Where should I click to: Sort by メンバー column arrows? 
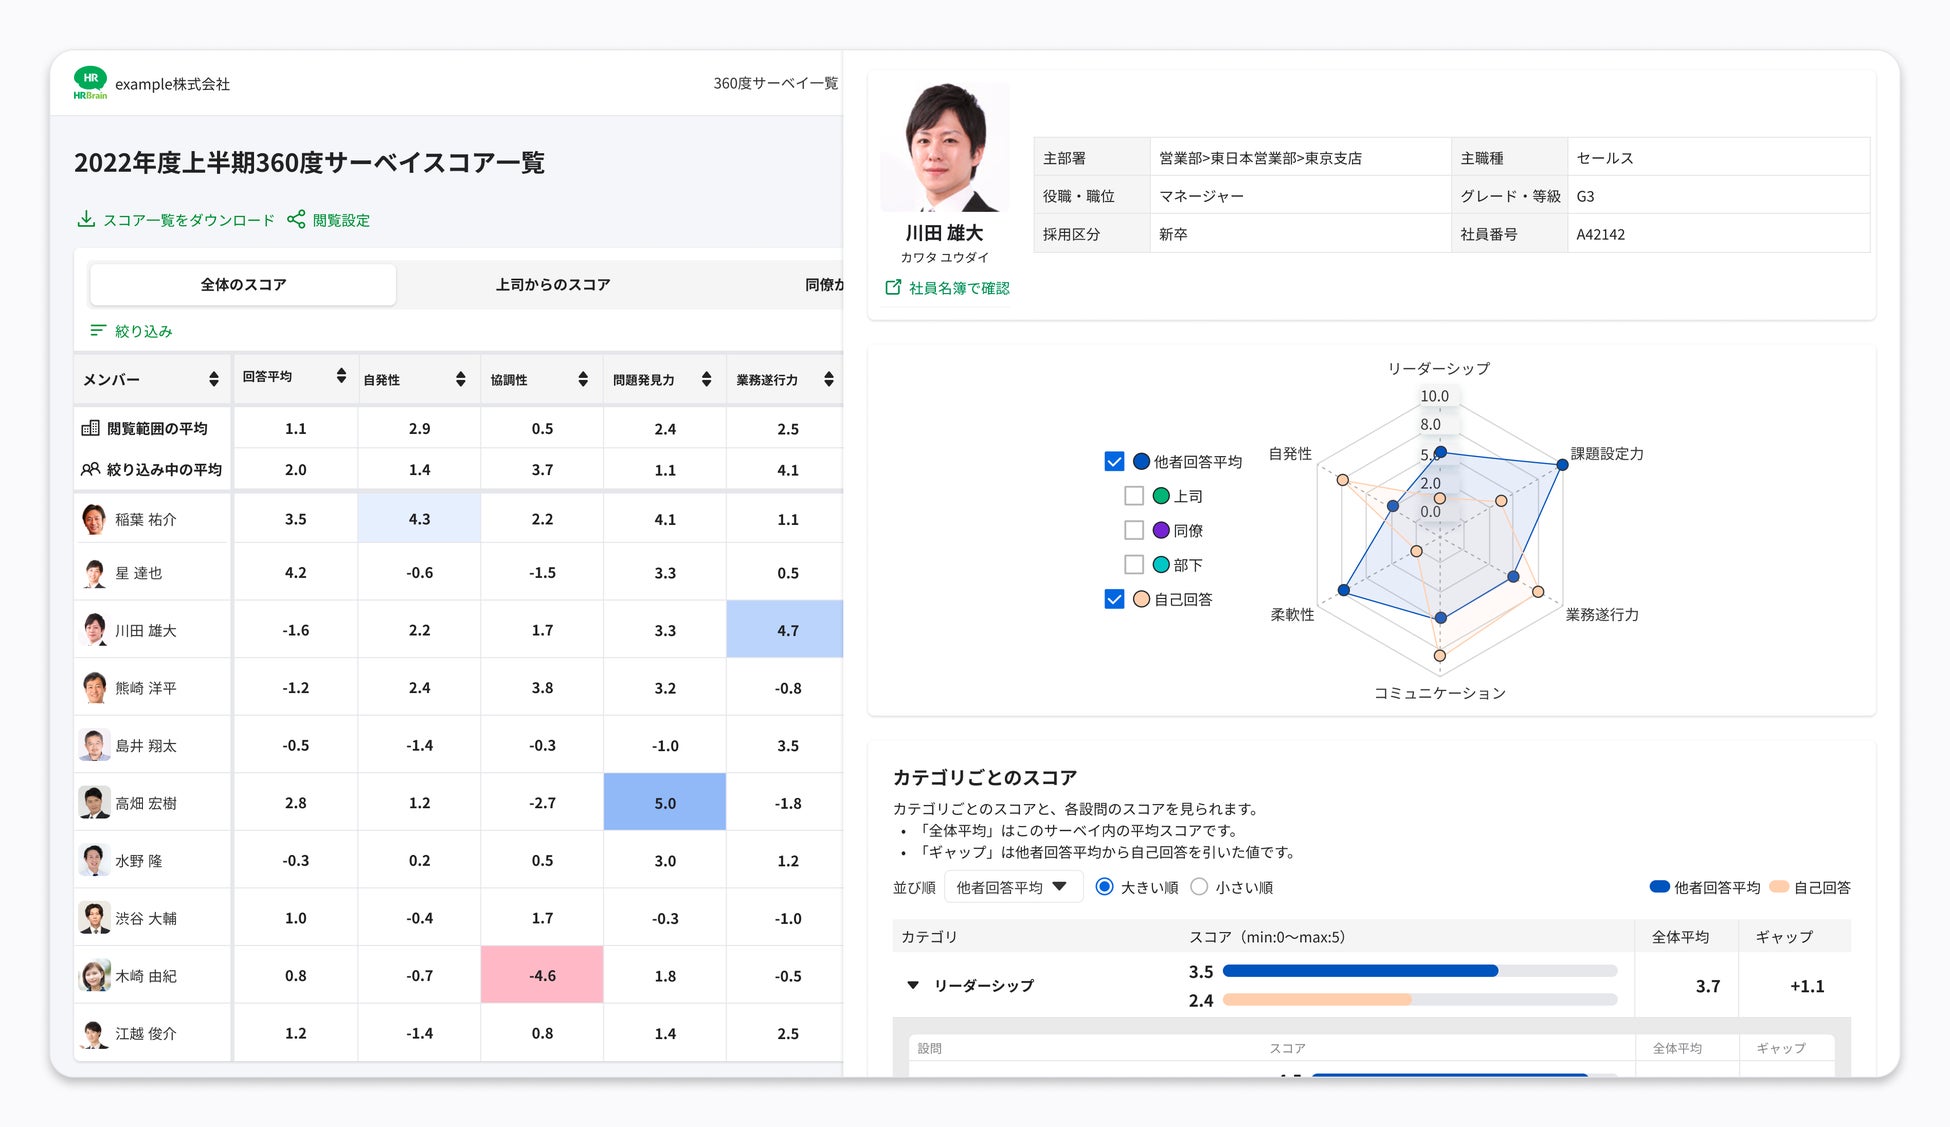click(213, 379)
